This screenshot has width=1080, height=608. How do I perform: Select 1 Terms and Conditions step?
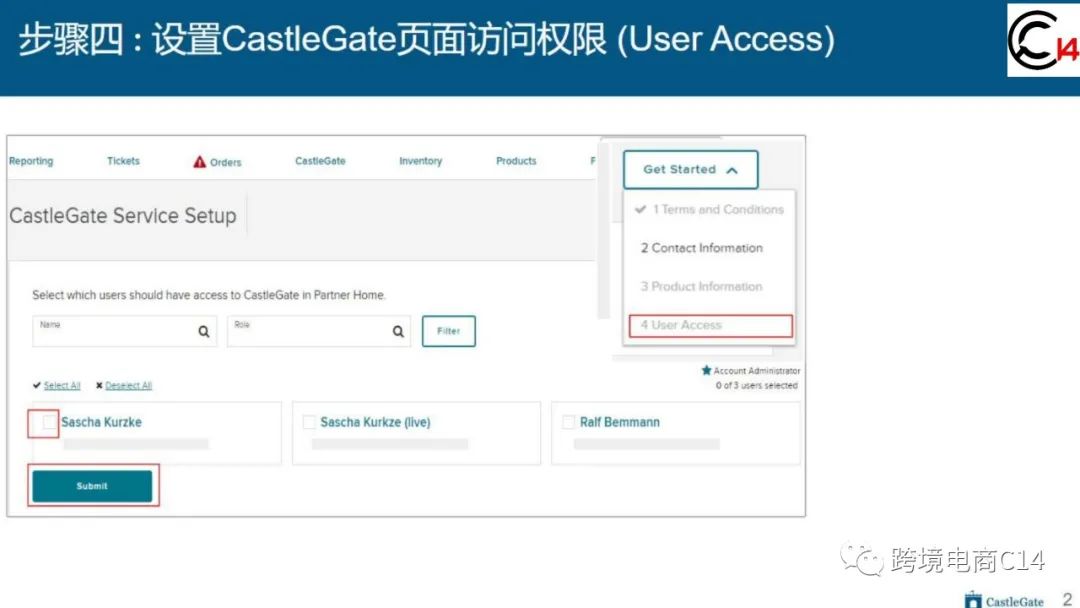coord(718,209)
